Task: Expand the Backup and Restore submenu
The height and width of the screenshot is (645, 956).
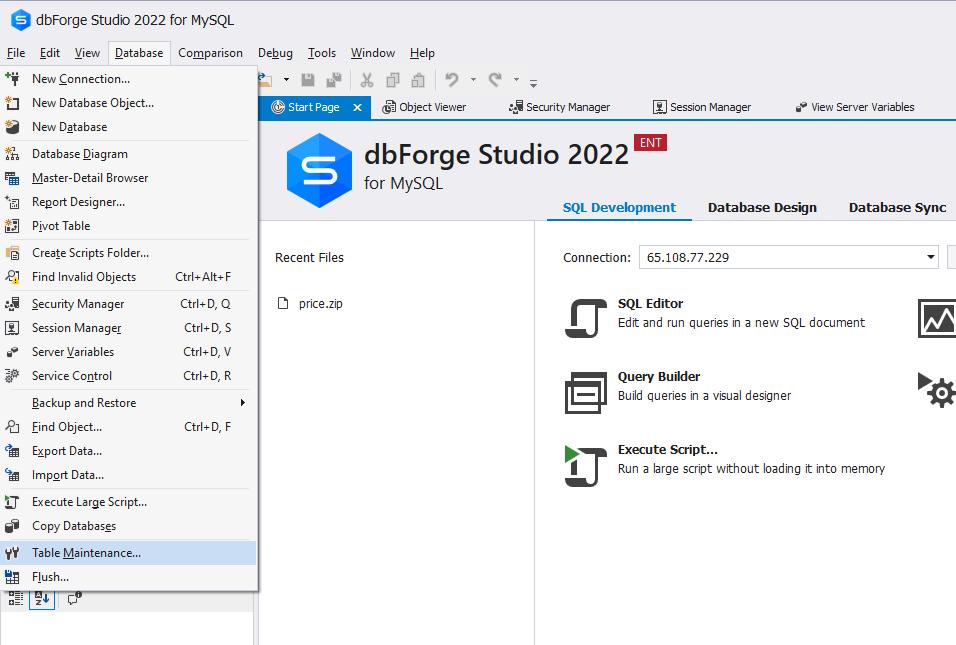Action: [x=128, y=402]
